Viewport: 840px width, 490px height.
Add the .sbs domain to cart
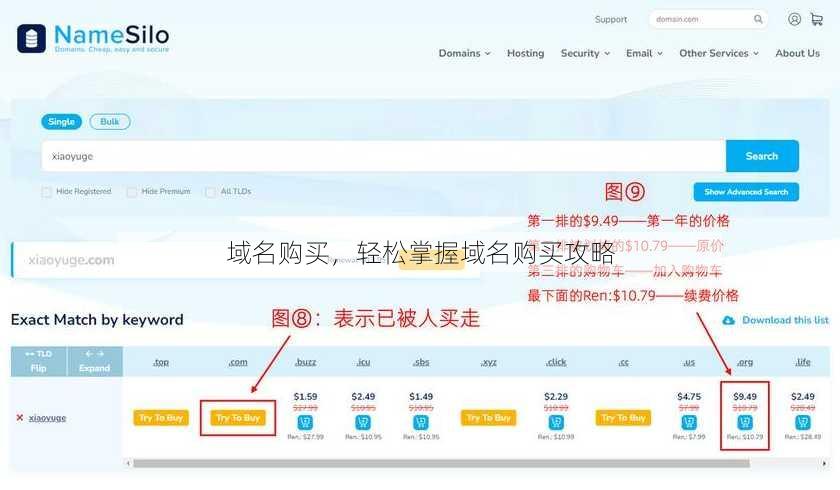[x=421, y=423]
